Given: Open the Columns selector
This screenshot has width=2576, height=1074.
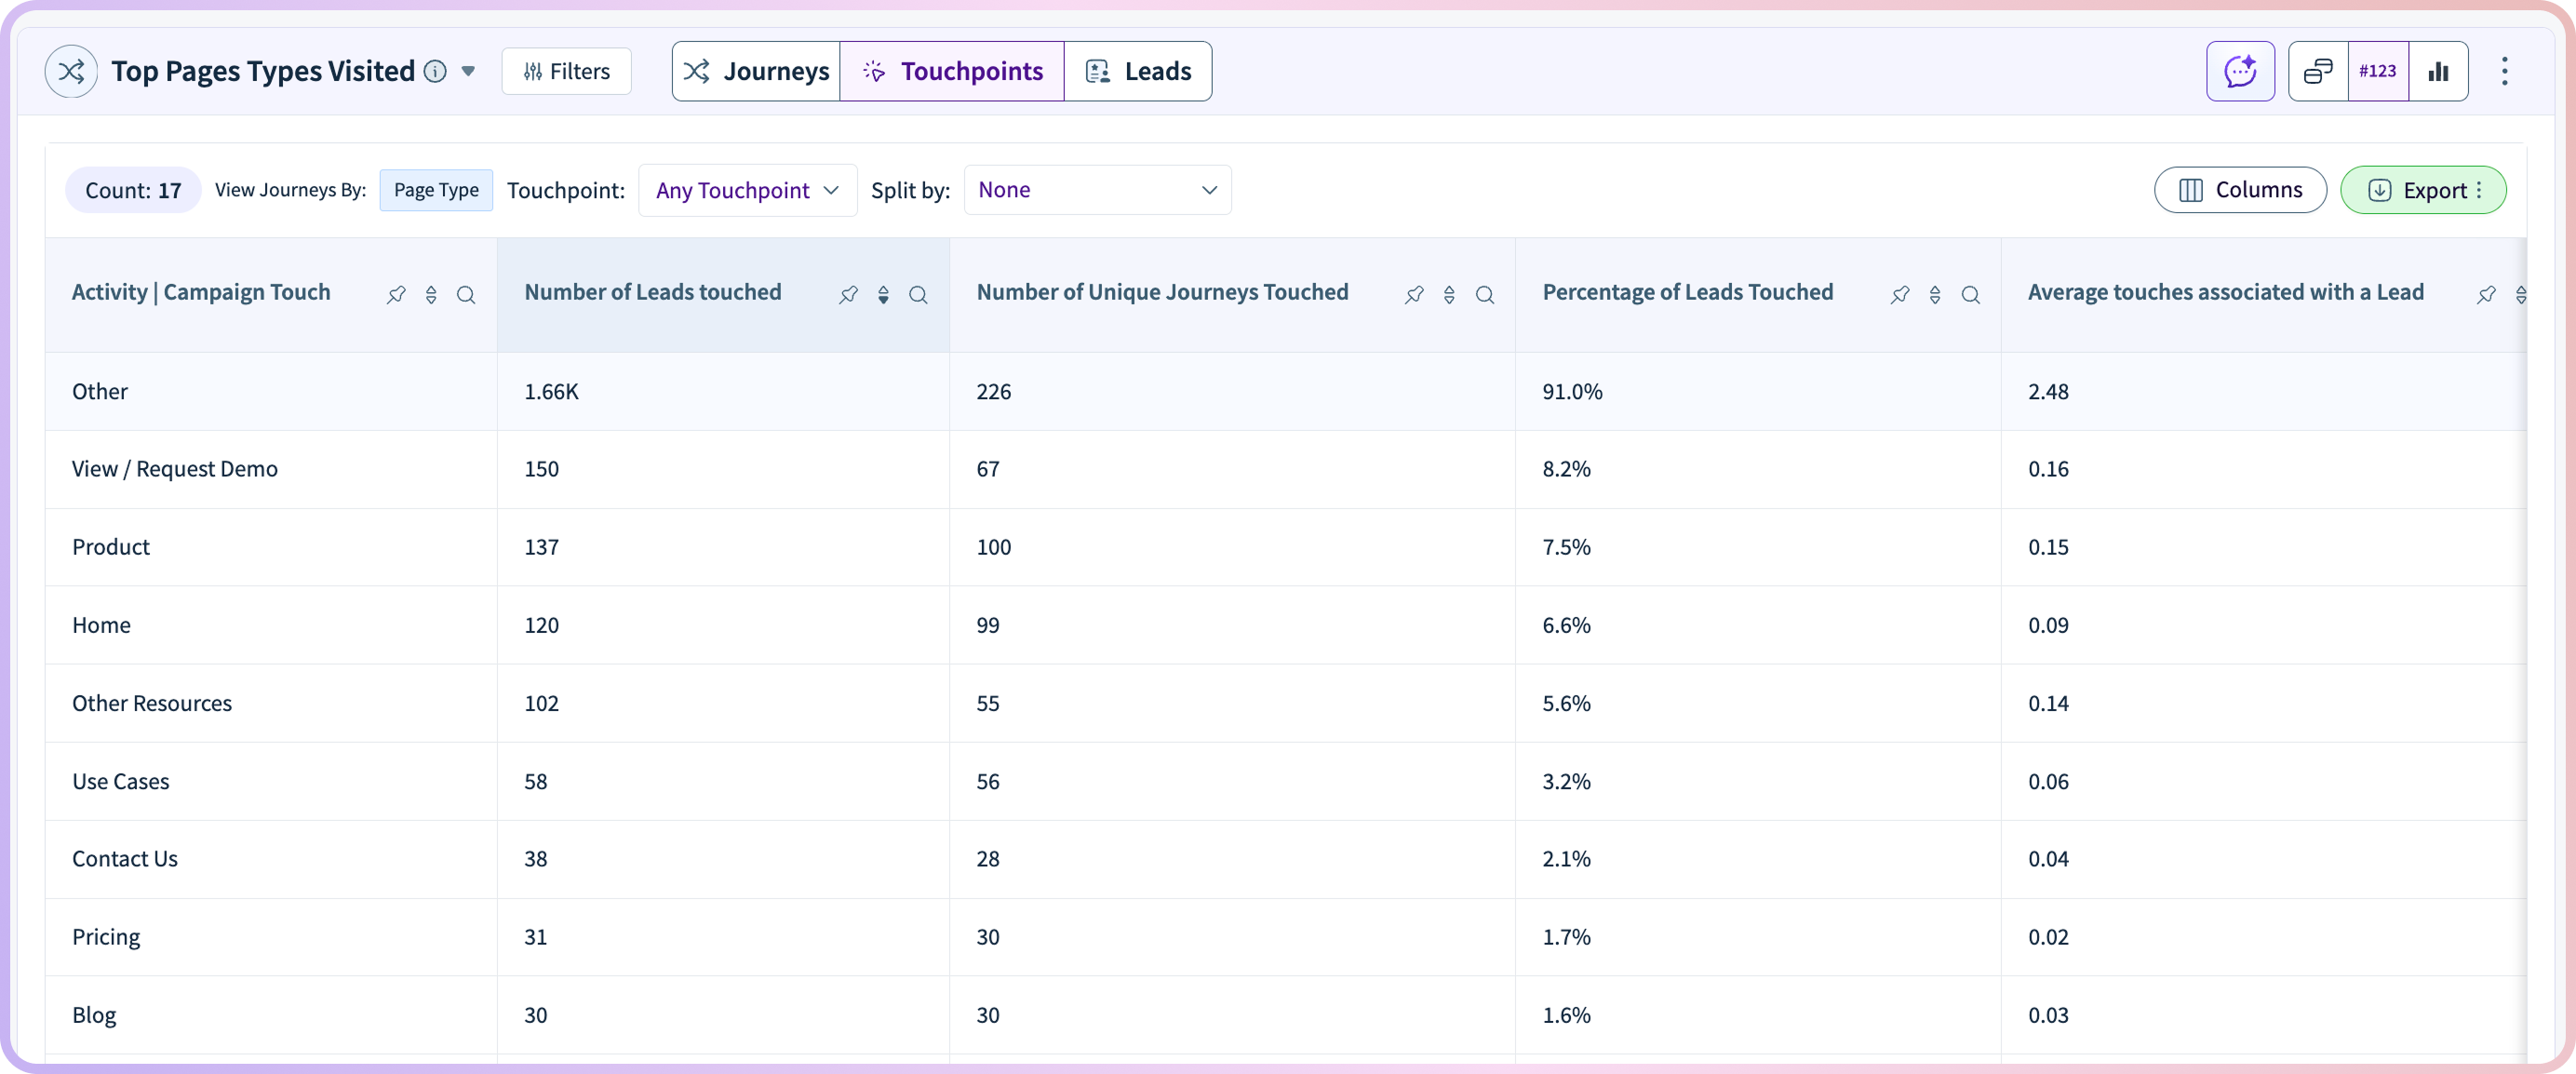Looking at the screenshot, I should [x=2240, y=190].
